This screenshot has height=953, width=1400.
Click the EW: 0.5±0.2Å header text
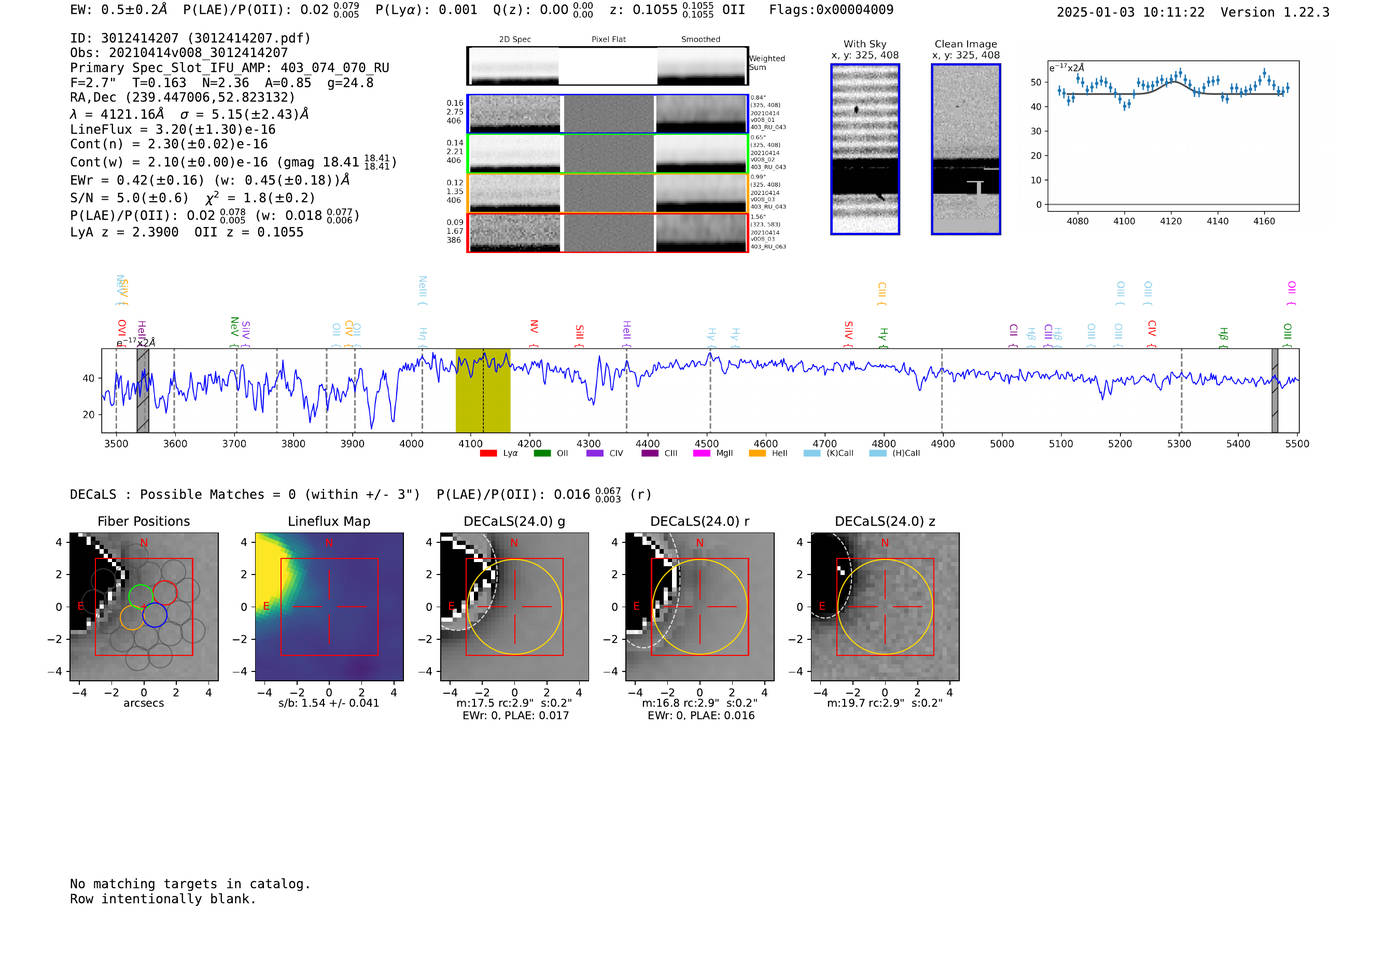[119, 10]
